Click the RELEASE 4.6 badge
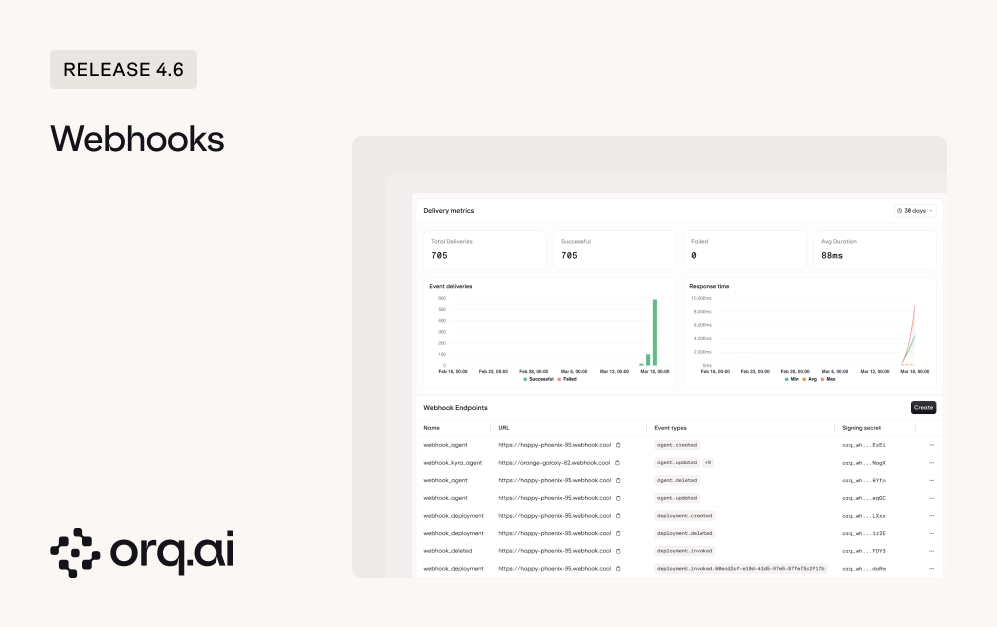997x627 pixels. click(123, 69)
